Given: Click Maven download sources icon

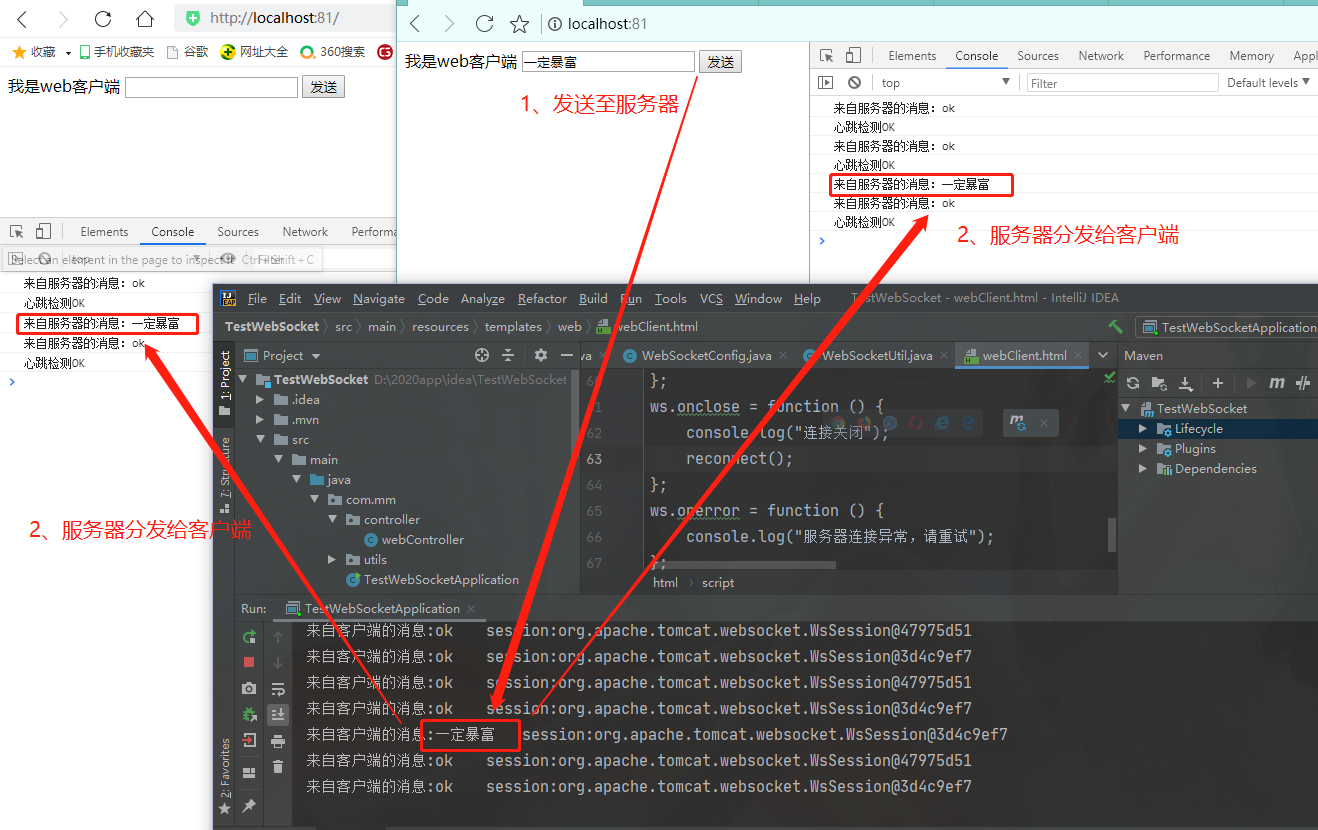Looking at the screenshot, I should 1185,383.
